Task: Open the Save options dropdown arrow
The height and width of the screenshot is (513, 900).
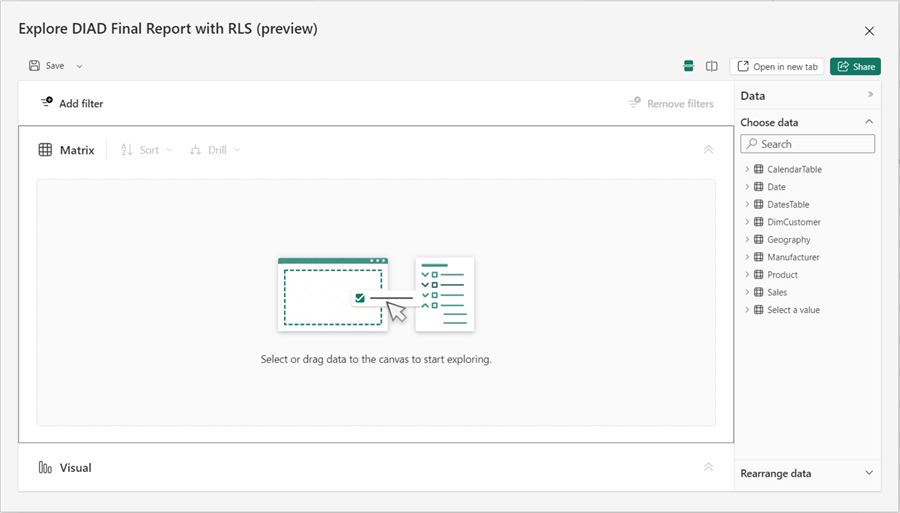Action: [79, 66]
